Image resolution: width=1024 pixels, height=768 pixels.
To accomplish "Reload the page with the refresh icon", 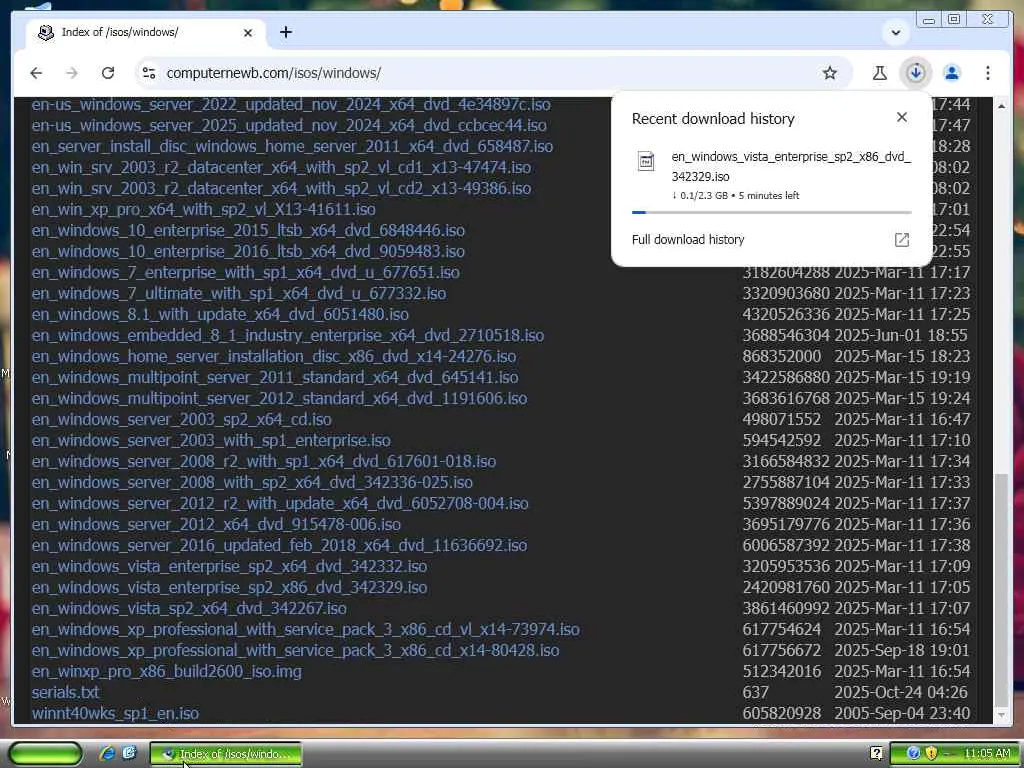I will (x=108, y=73).
